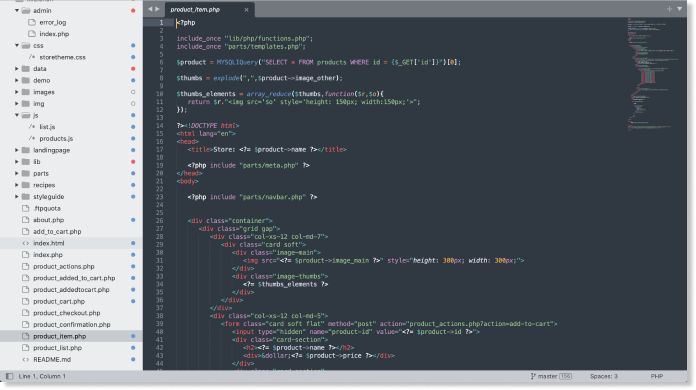The image size is (696, 390).
Task: Open products.js file
Action: click(56, 138)
